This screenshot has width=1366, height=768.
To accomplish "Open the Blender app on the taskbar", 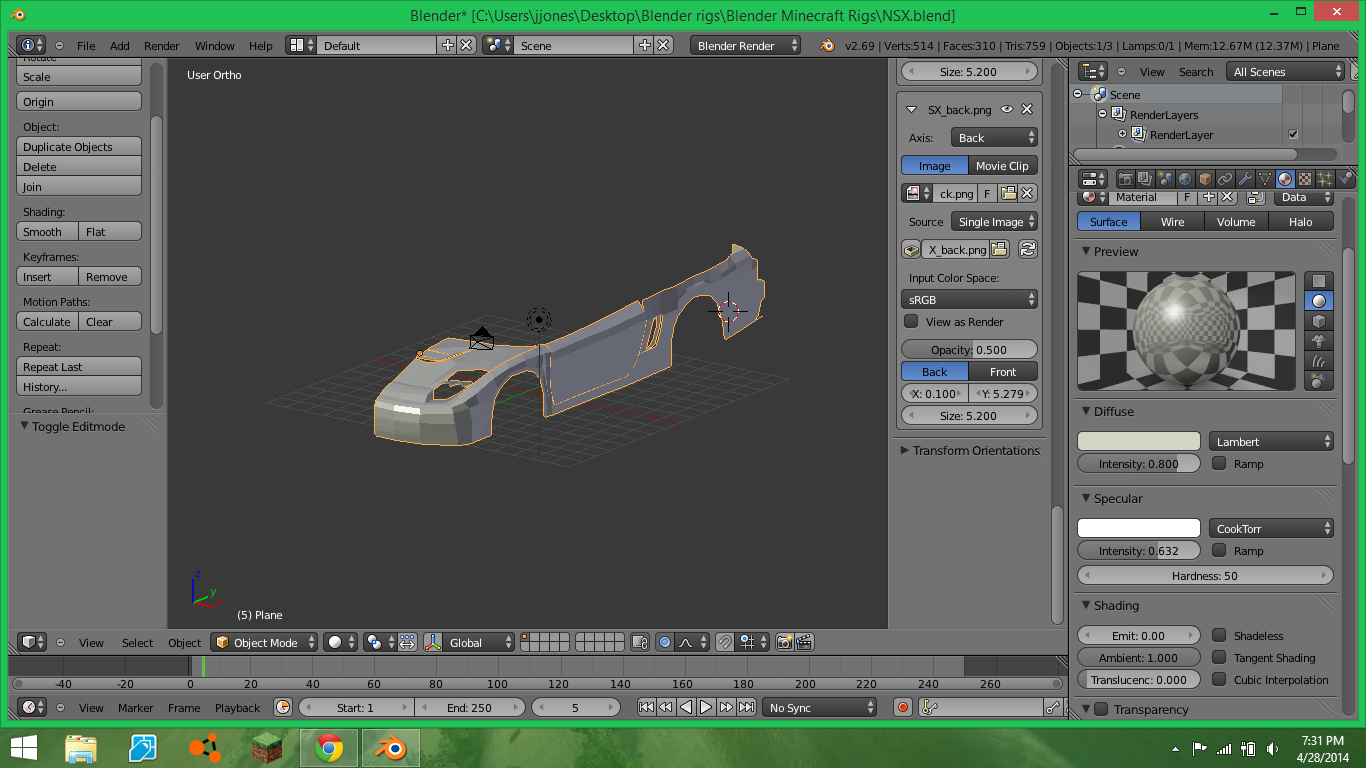I will point(390,747).
